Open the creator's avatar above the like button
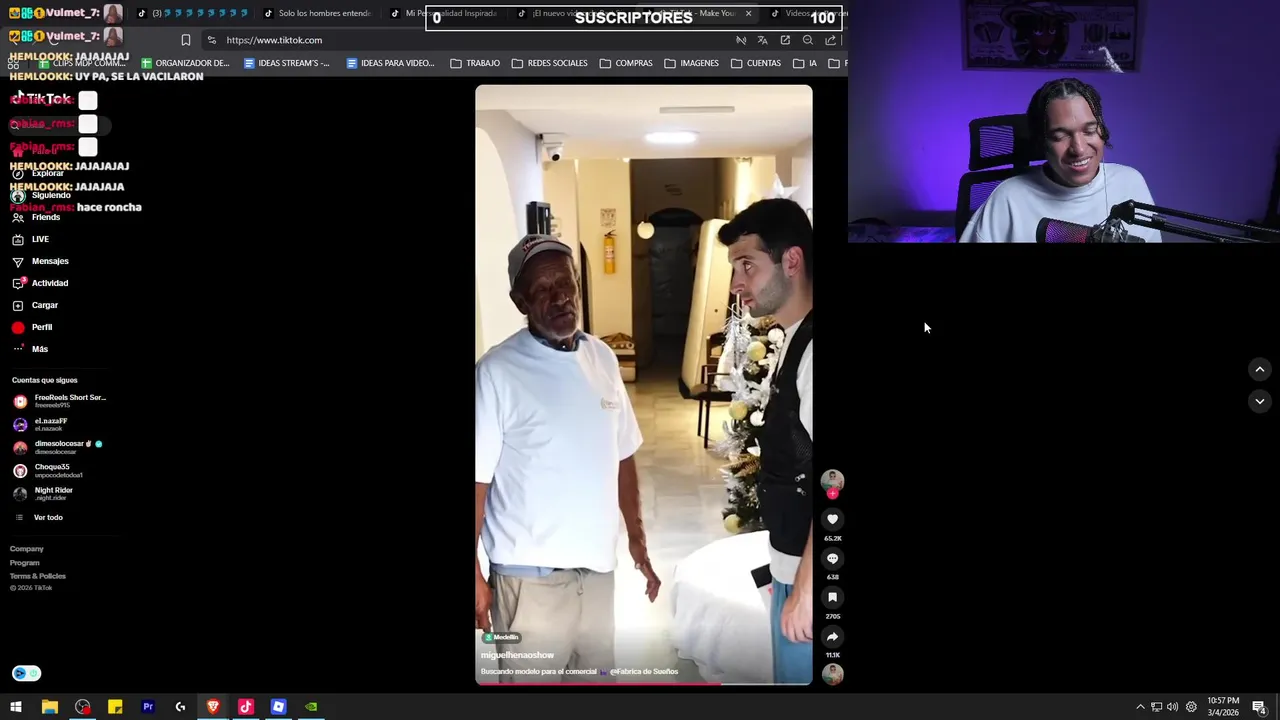Screen dimensions: 1280x720 click(832, 480)
